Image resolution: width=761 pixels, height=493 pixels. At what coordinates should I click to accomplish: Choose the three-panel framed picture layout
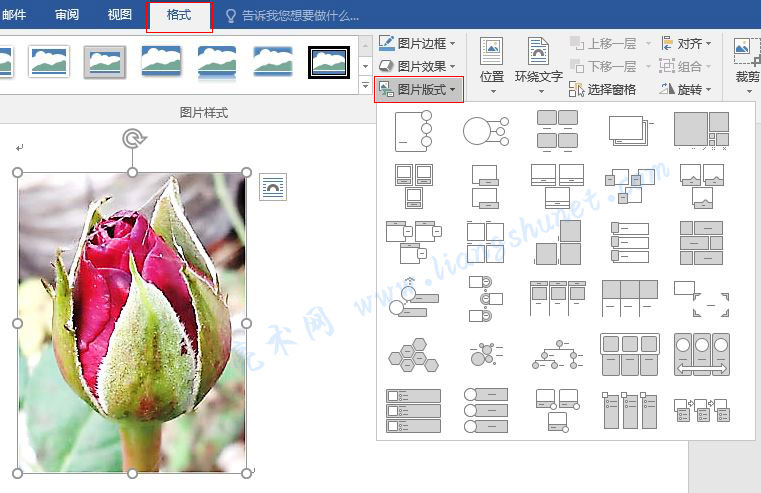[630, 355]
